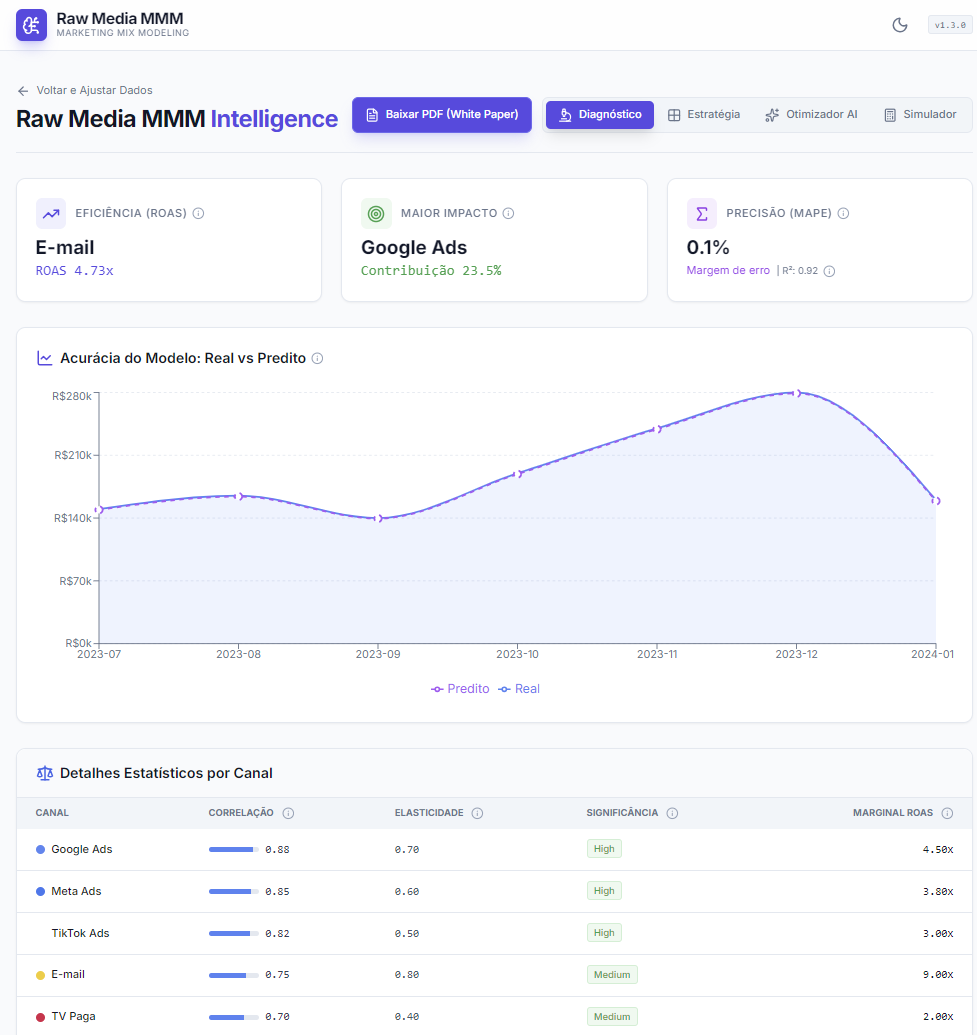Image resolution: width=977 pixels, height=1035 pixels.
Task: Toggle dark mode with the moon icon
Action: (x=900, y=25)
